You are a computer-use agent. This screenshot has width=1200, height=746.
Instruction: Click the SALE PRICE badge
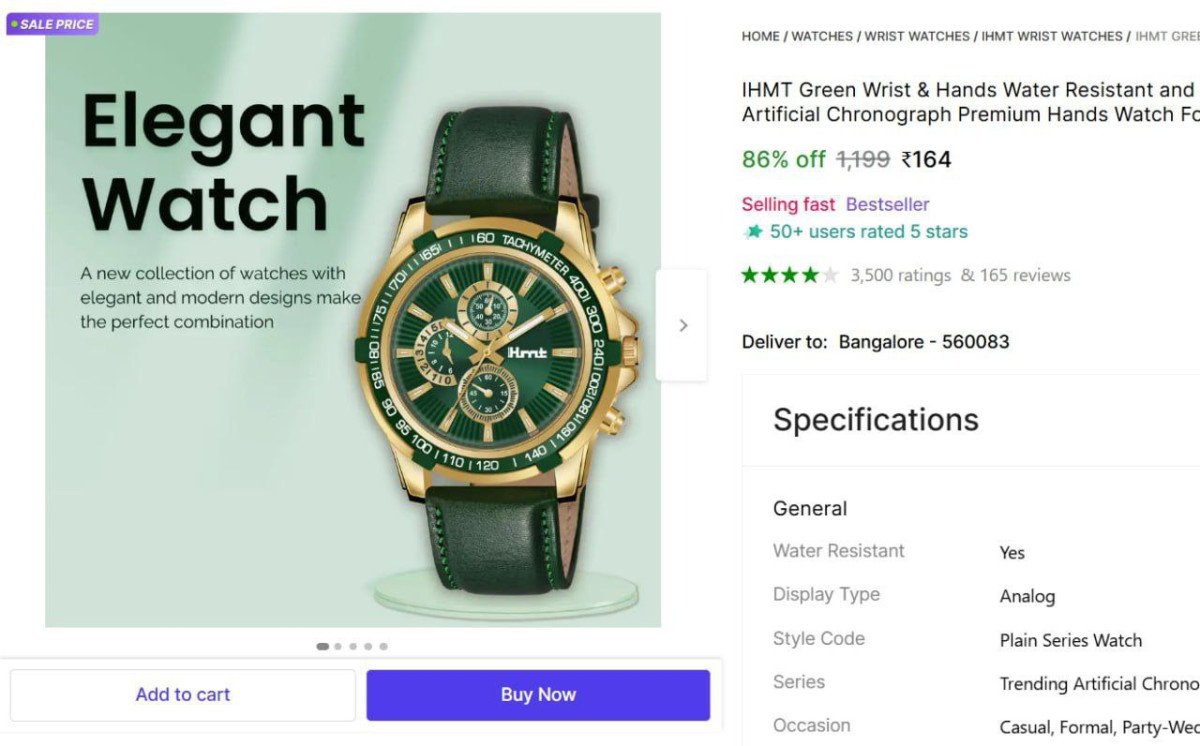pos(52,24)
